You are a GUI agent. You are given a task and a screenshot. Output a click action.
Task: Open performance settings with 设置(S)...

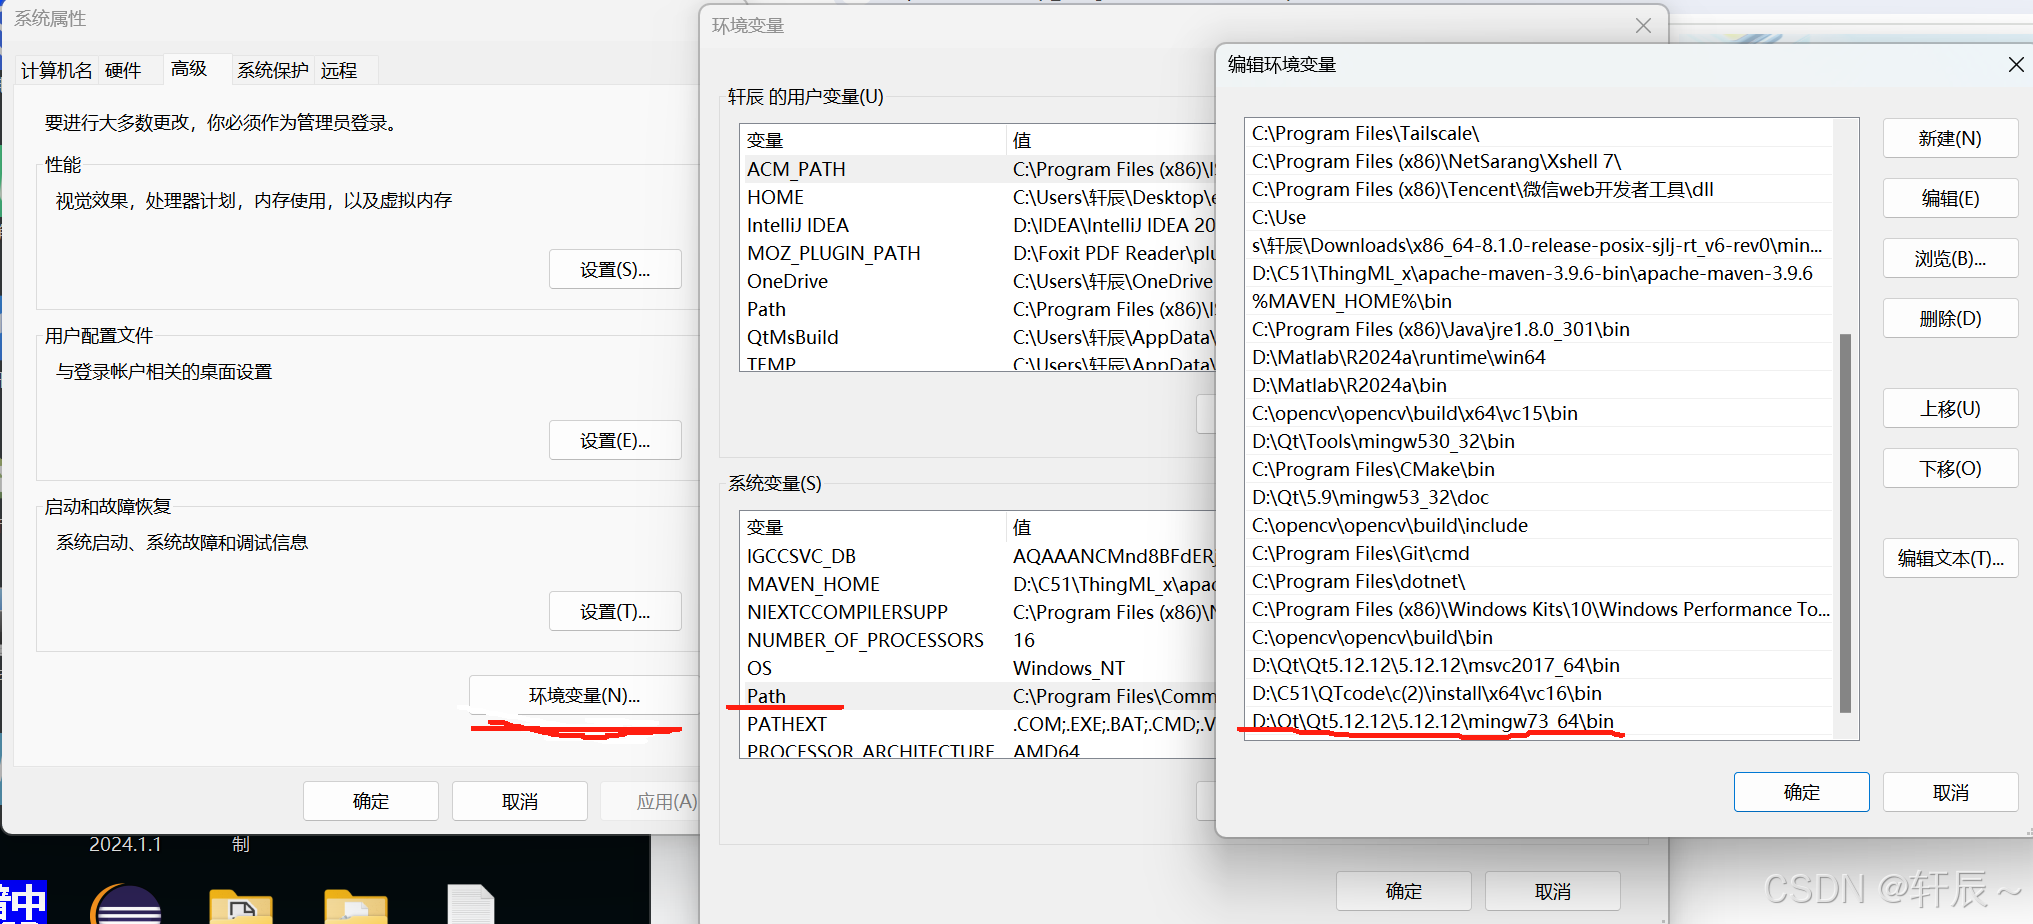[615, 269]
